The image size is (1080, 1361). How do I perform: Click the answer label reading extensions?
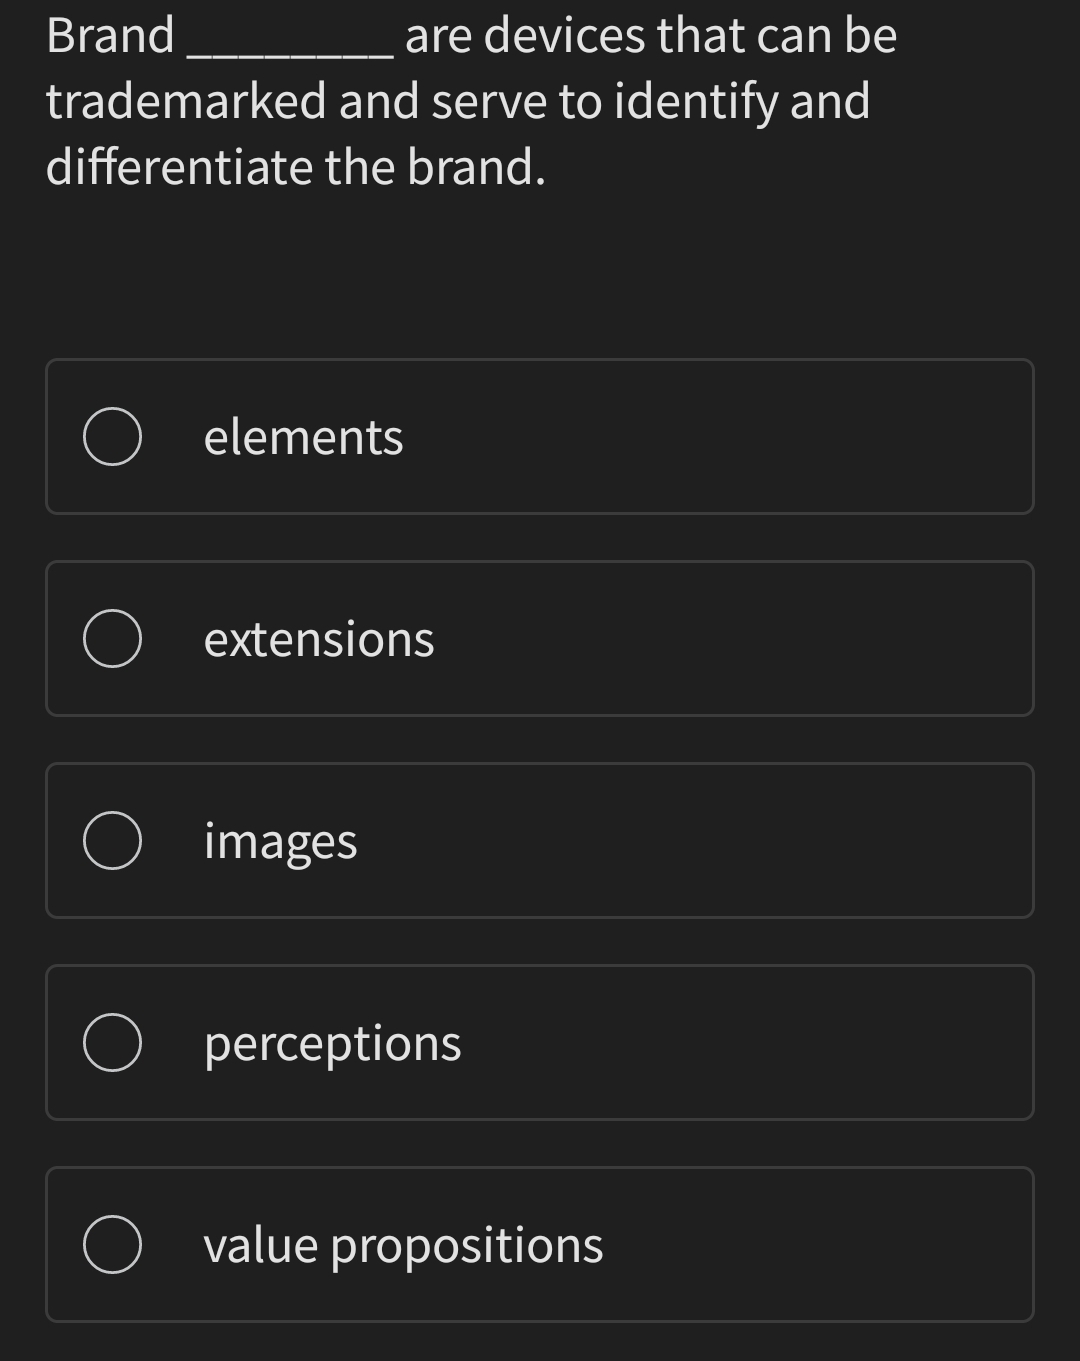(318, 638)
